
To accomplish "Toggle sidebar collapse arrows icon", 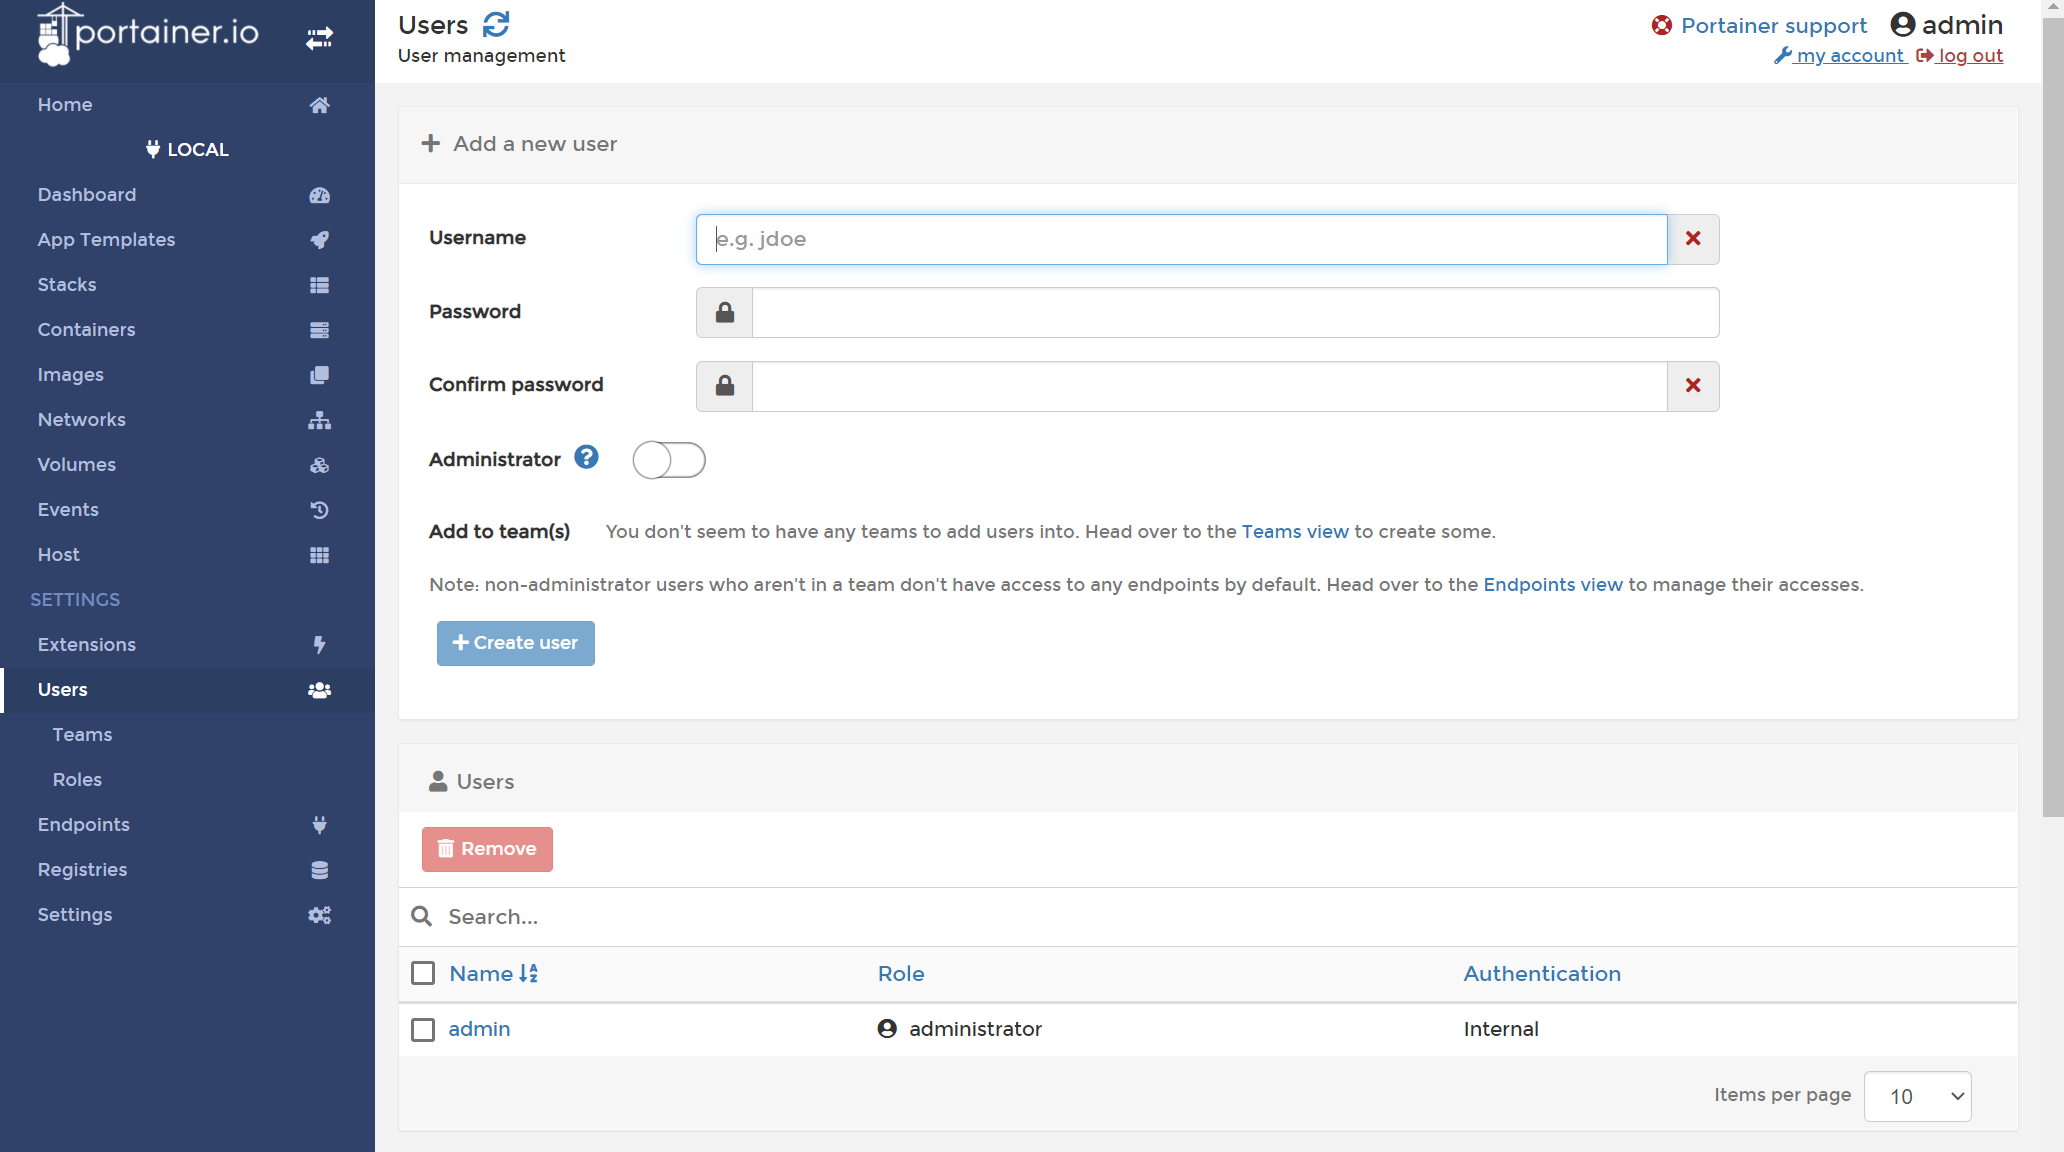I will coord(319,38).
